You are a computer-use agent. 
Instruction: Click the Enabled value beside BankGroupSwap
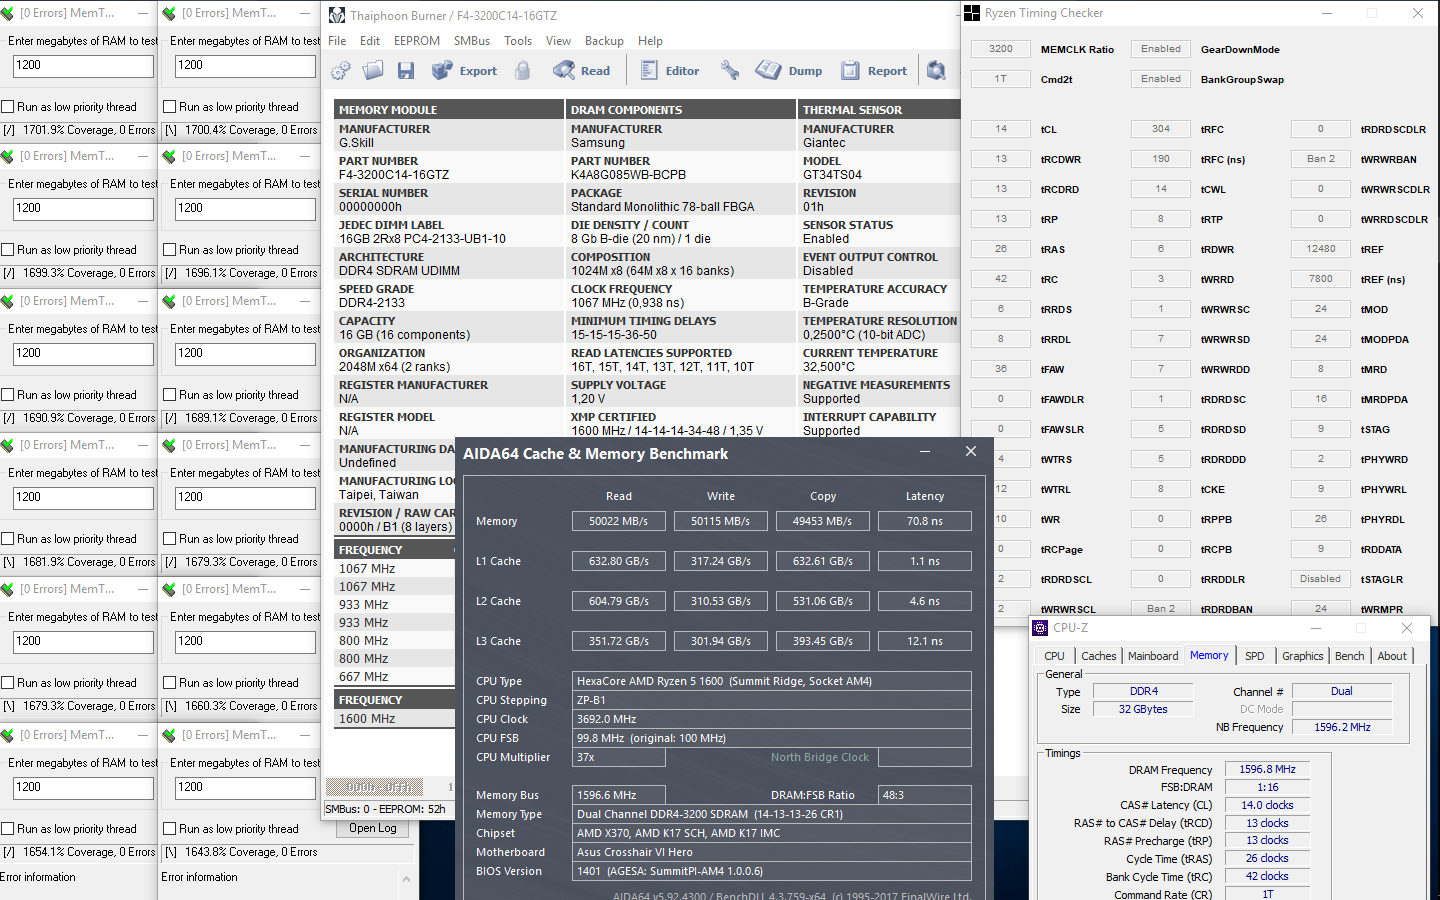(x=1161, y=79)
